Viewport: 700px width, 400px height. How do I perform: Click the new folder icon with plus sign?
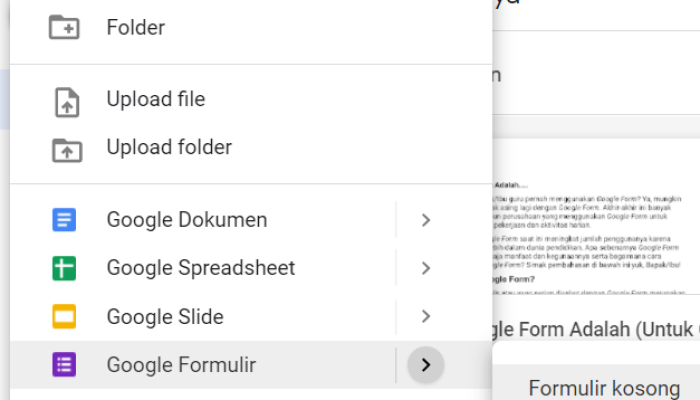[x=64, y=27]
